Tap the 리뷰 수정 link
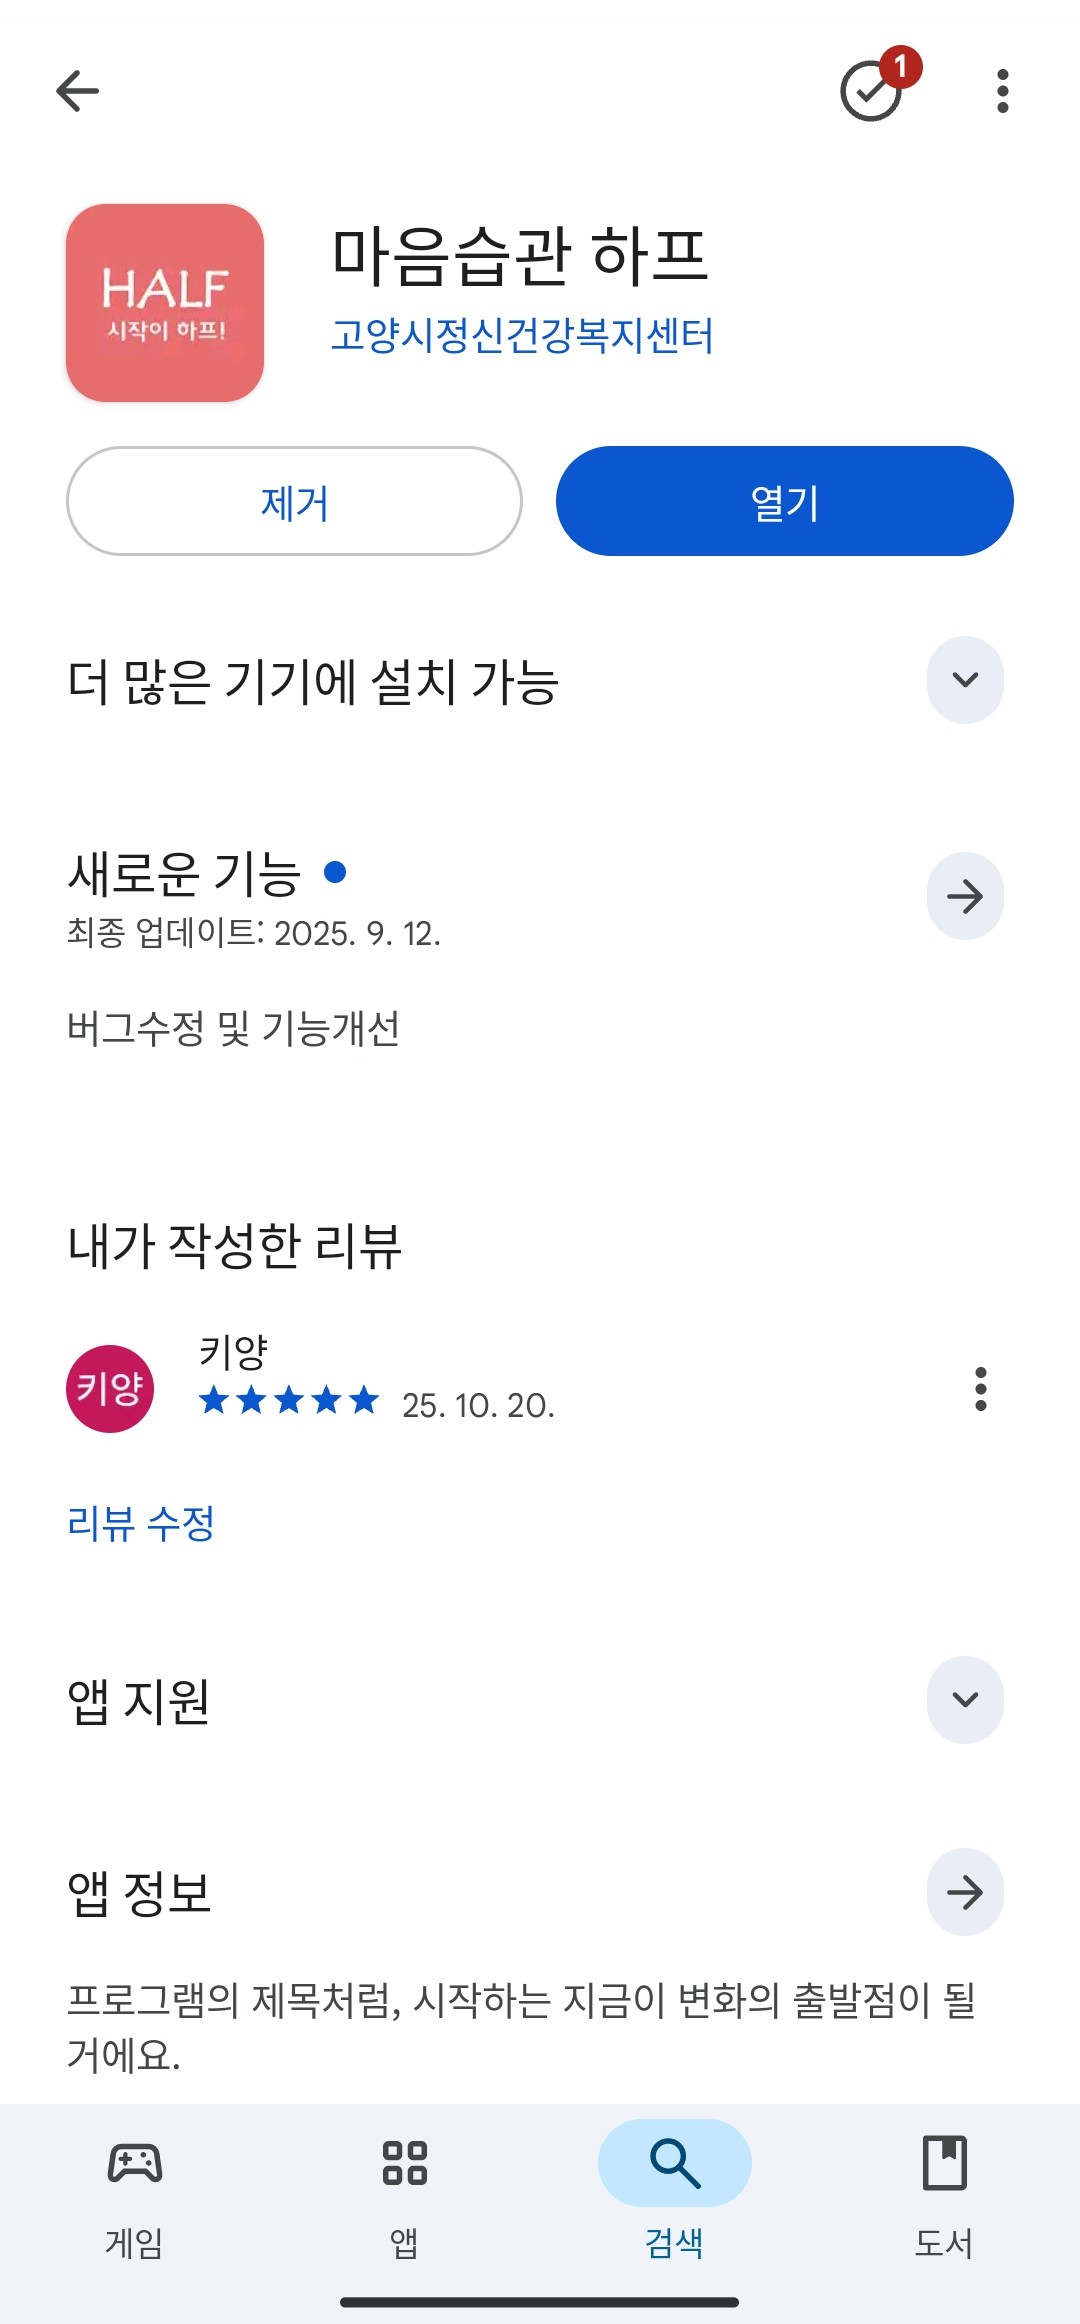1080x2324 pixels. click(141, 1524)
